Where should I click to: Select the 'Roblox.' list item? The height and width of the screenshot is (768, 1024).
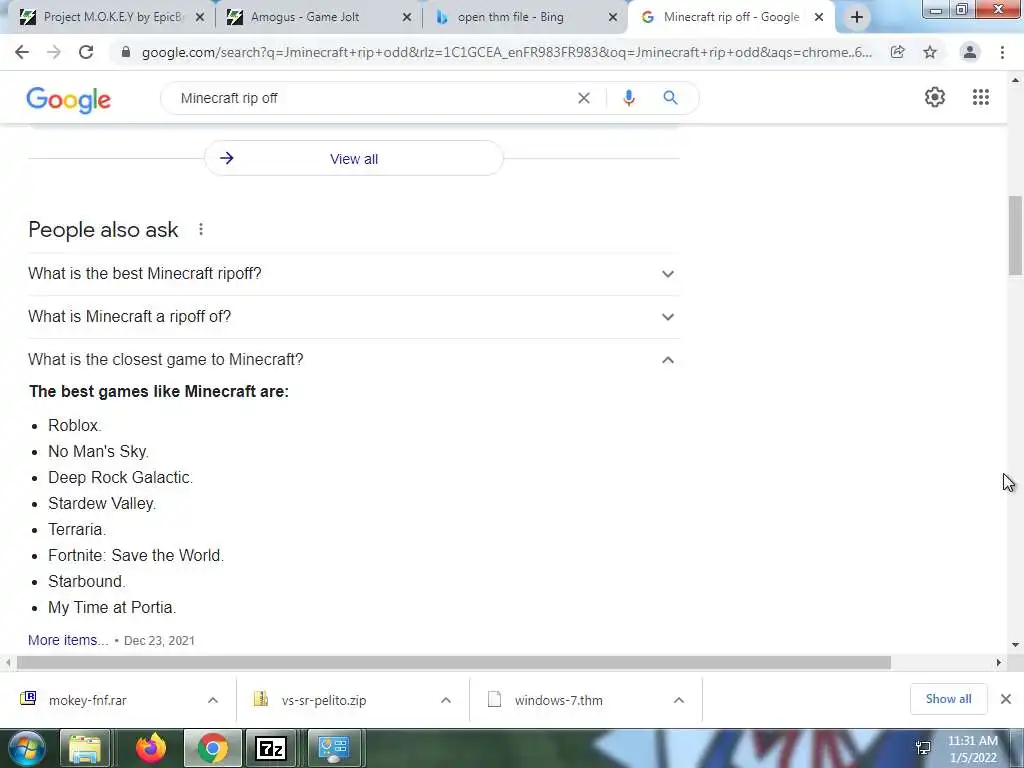(x=74, y=426)
